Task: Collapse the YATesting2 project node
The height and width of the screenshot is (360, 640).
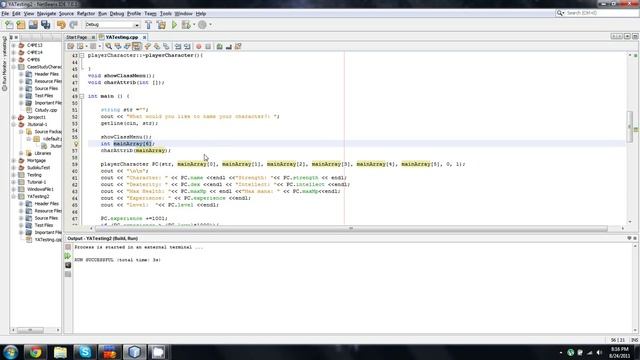Action: tap(13, 196)
